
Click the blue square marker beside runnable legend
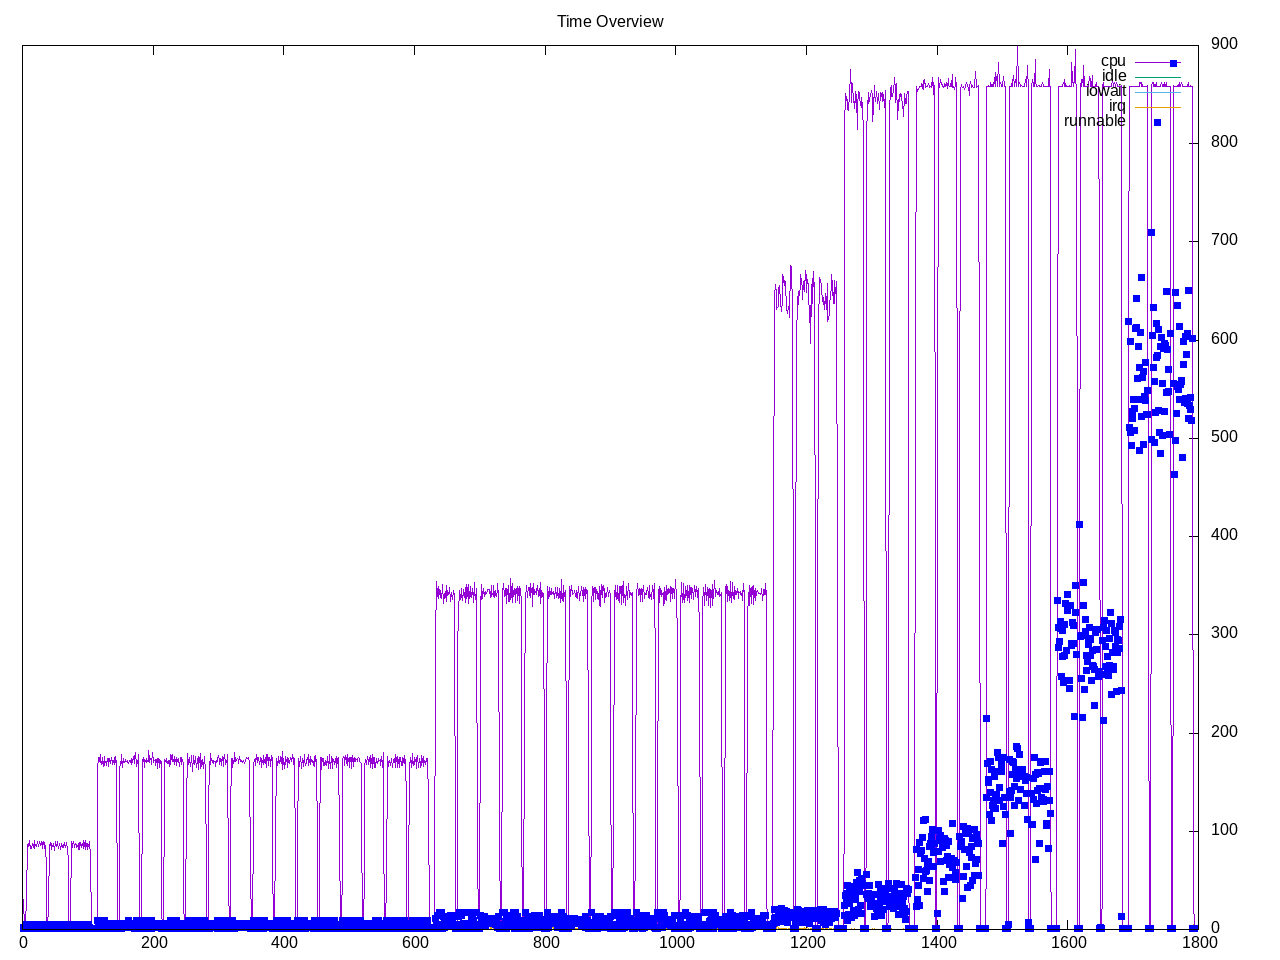point(1157,122)
